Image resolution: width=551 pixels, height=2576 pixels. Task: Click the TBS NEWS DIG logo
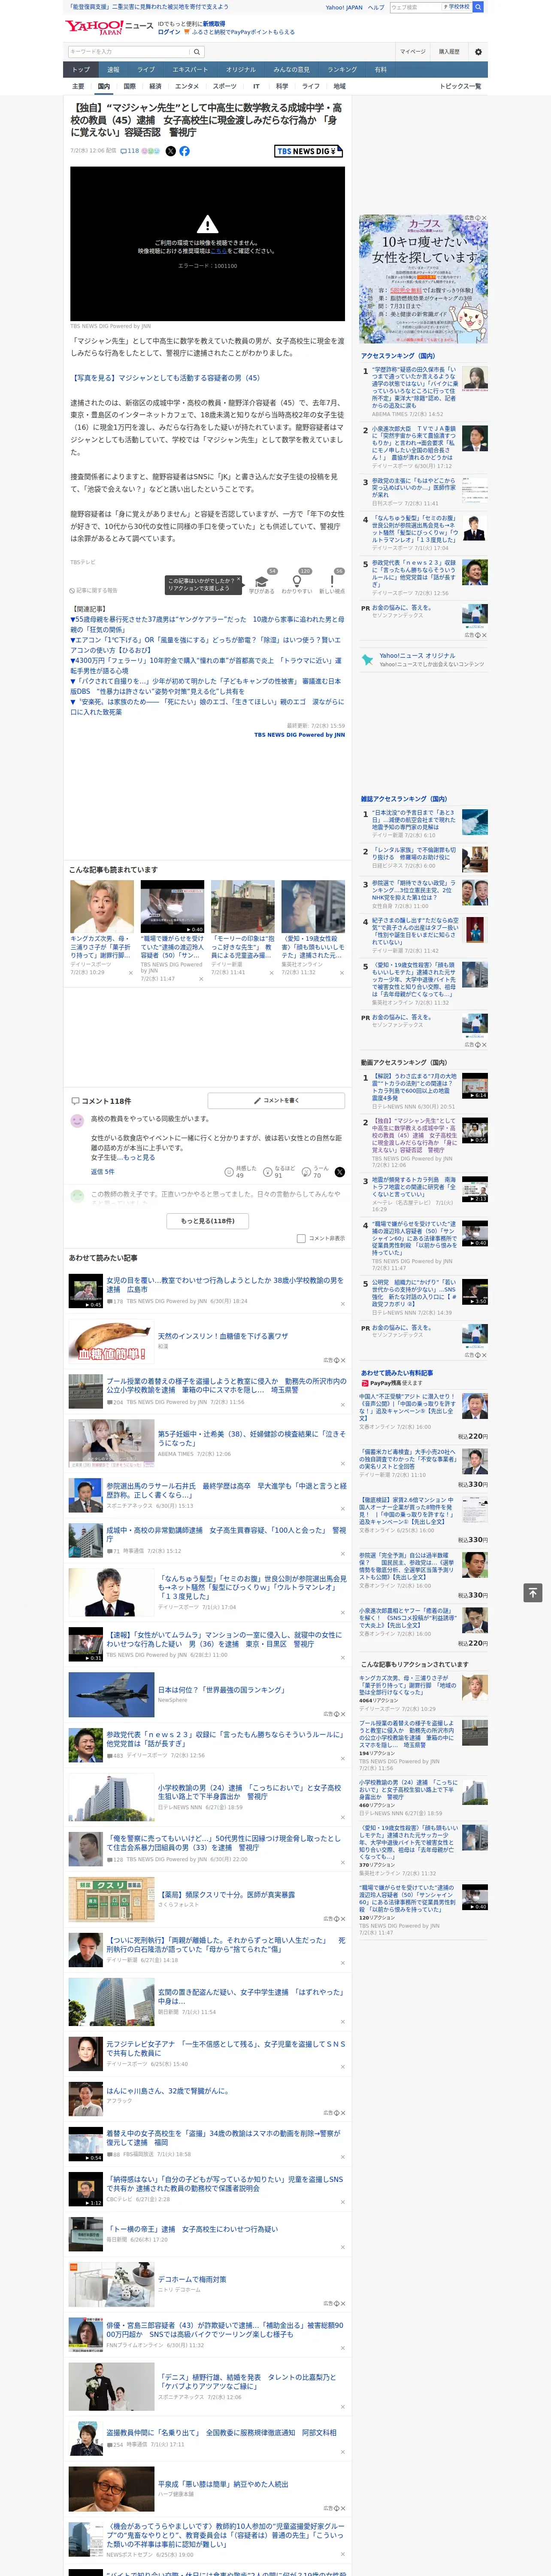coord(309,151)
